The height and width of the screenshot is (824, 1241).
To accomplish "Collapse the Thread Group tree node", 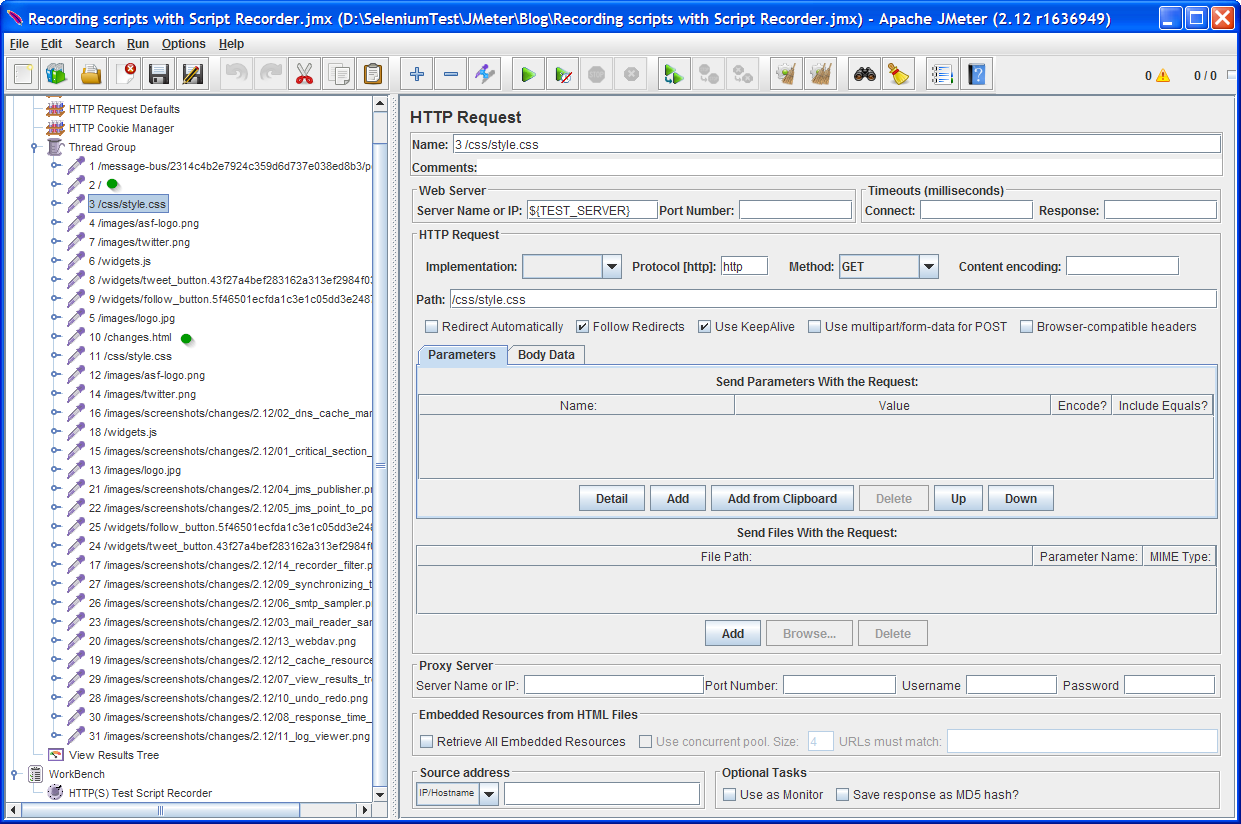I will point(34,147).
